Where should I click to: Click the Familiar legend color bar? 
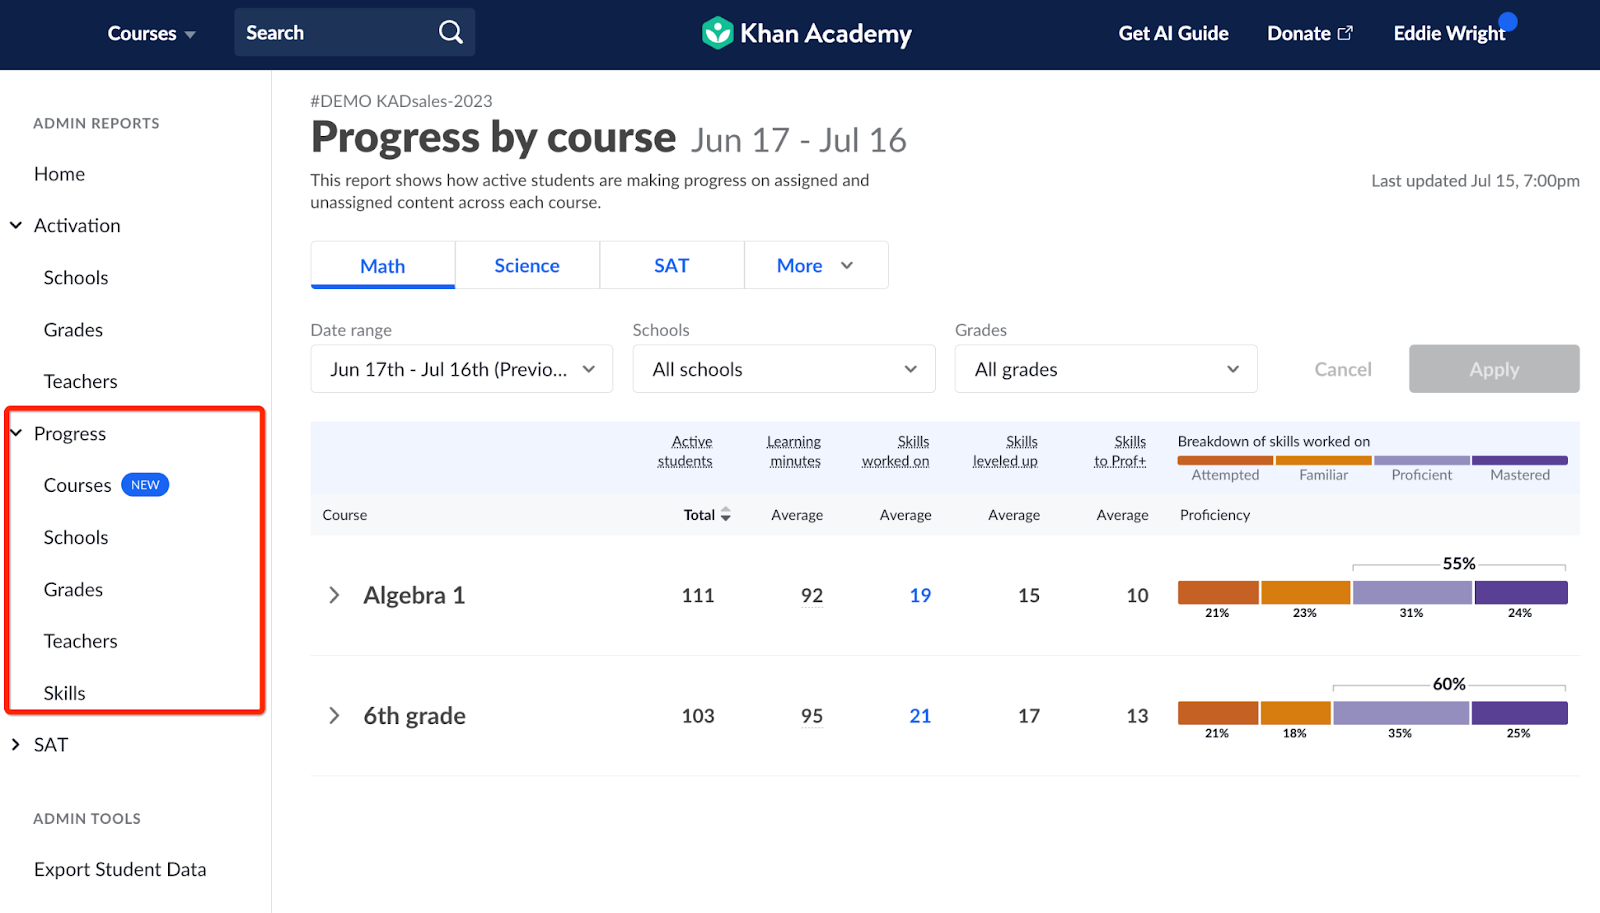[x=1323, y=461]
